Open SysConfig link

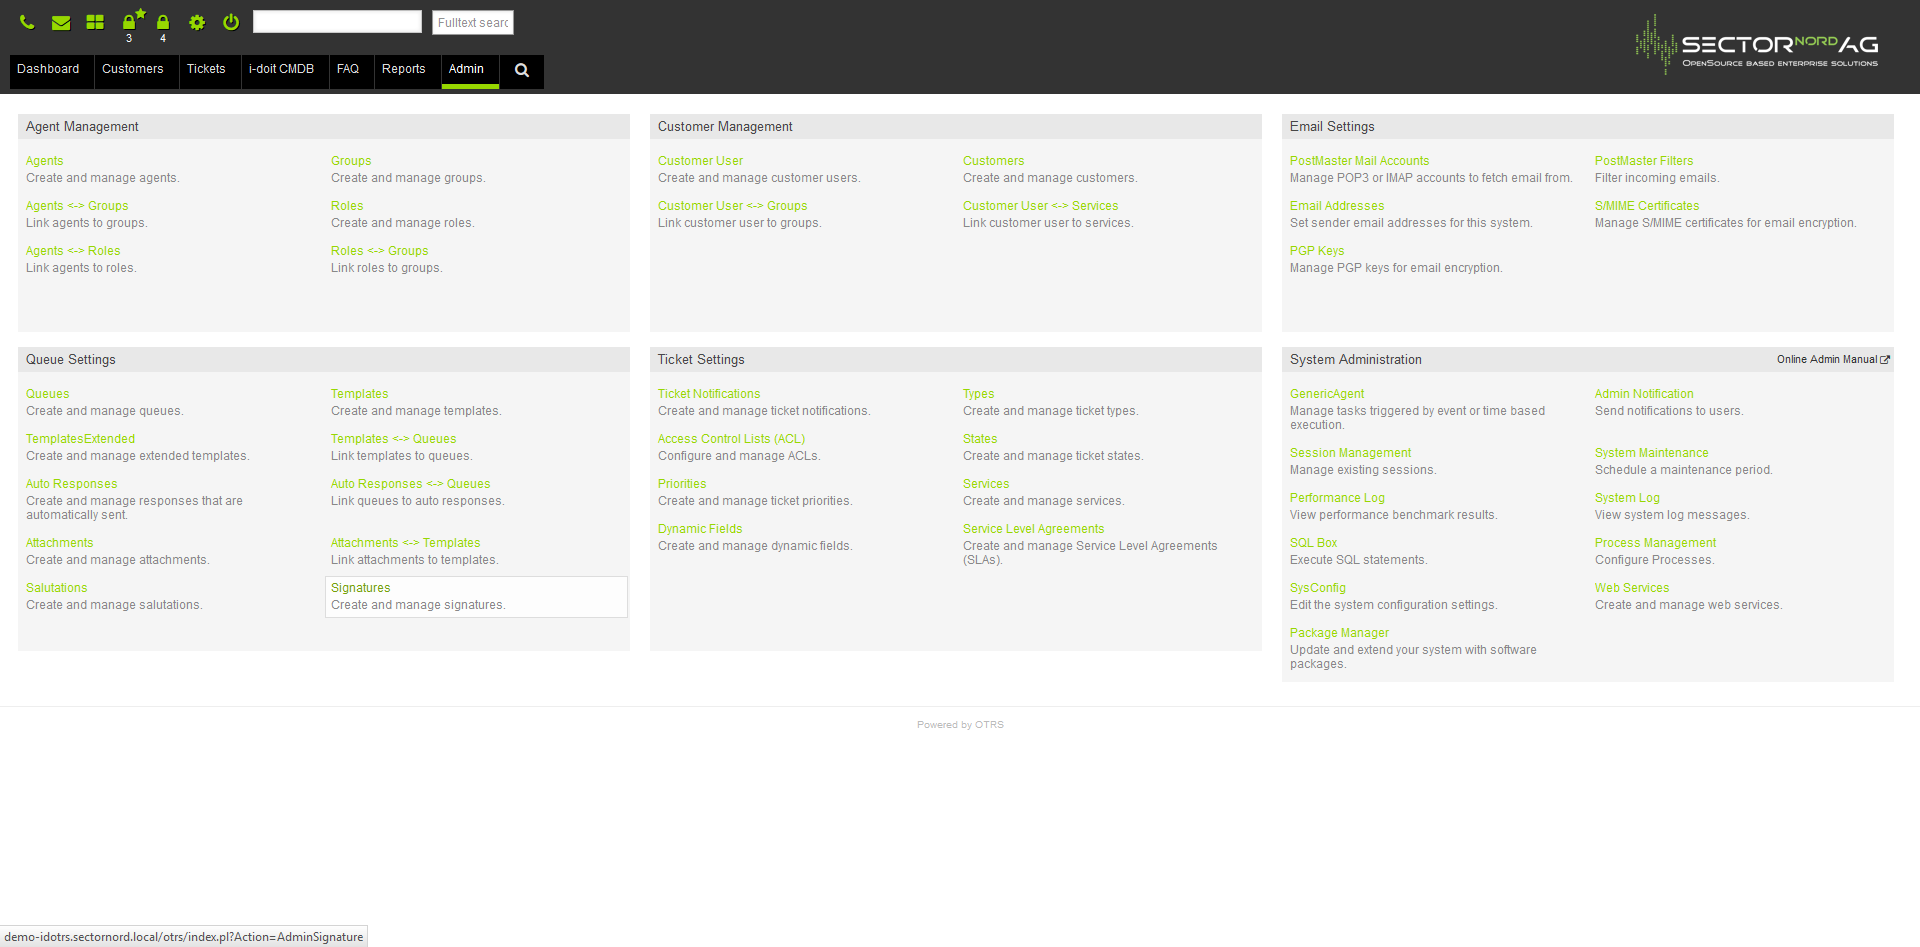(x=1318, y=588)
